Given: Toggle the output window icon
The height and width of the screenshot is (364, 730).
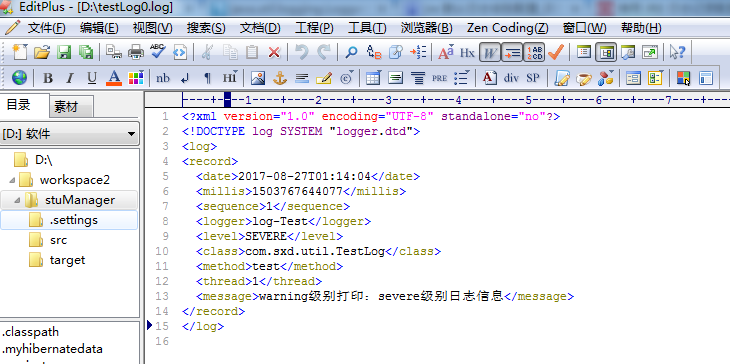Looking at the screenshot, I should pyautogui.click(x=629, y=52).
